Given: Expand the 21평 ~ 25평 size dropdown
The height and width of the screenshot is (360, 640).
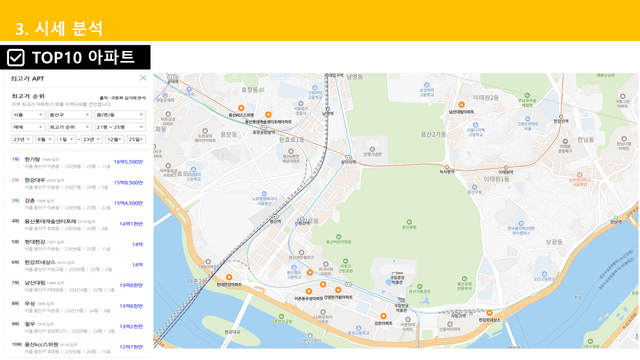Looking at the screenshot, I should click(x=120, y=127).
